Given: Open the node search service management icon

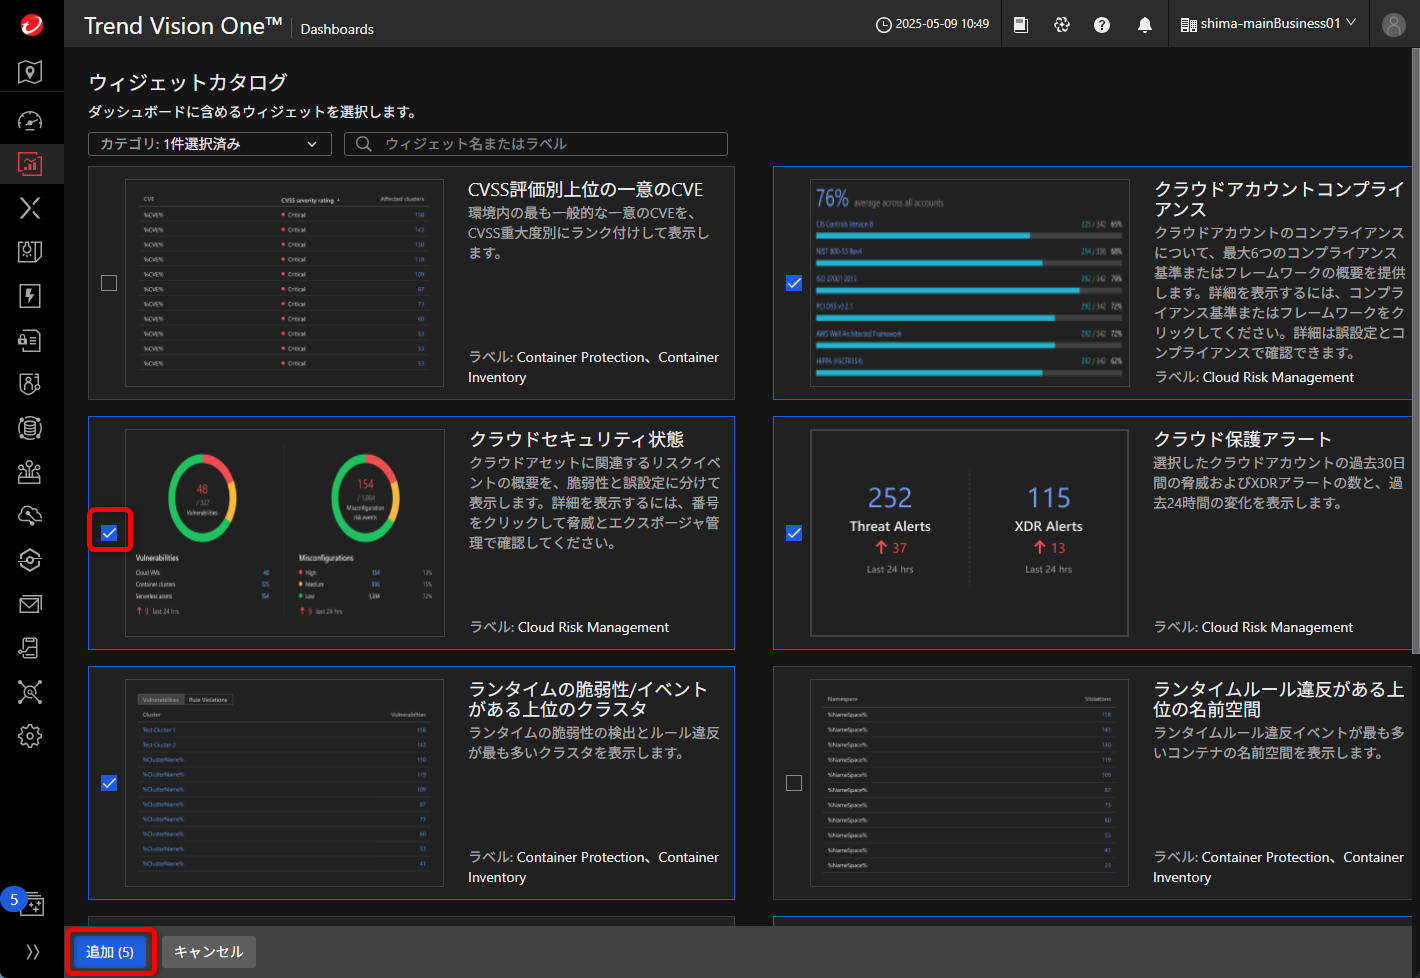Looking at the screenshot, I should [30, 692].
